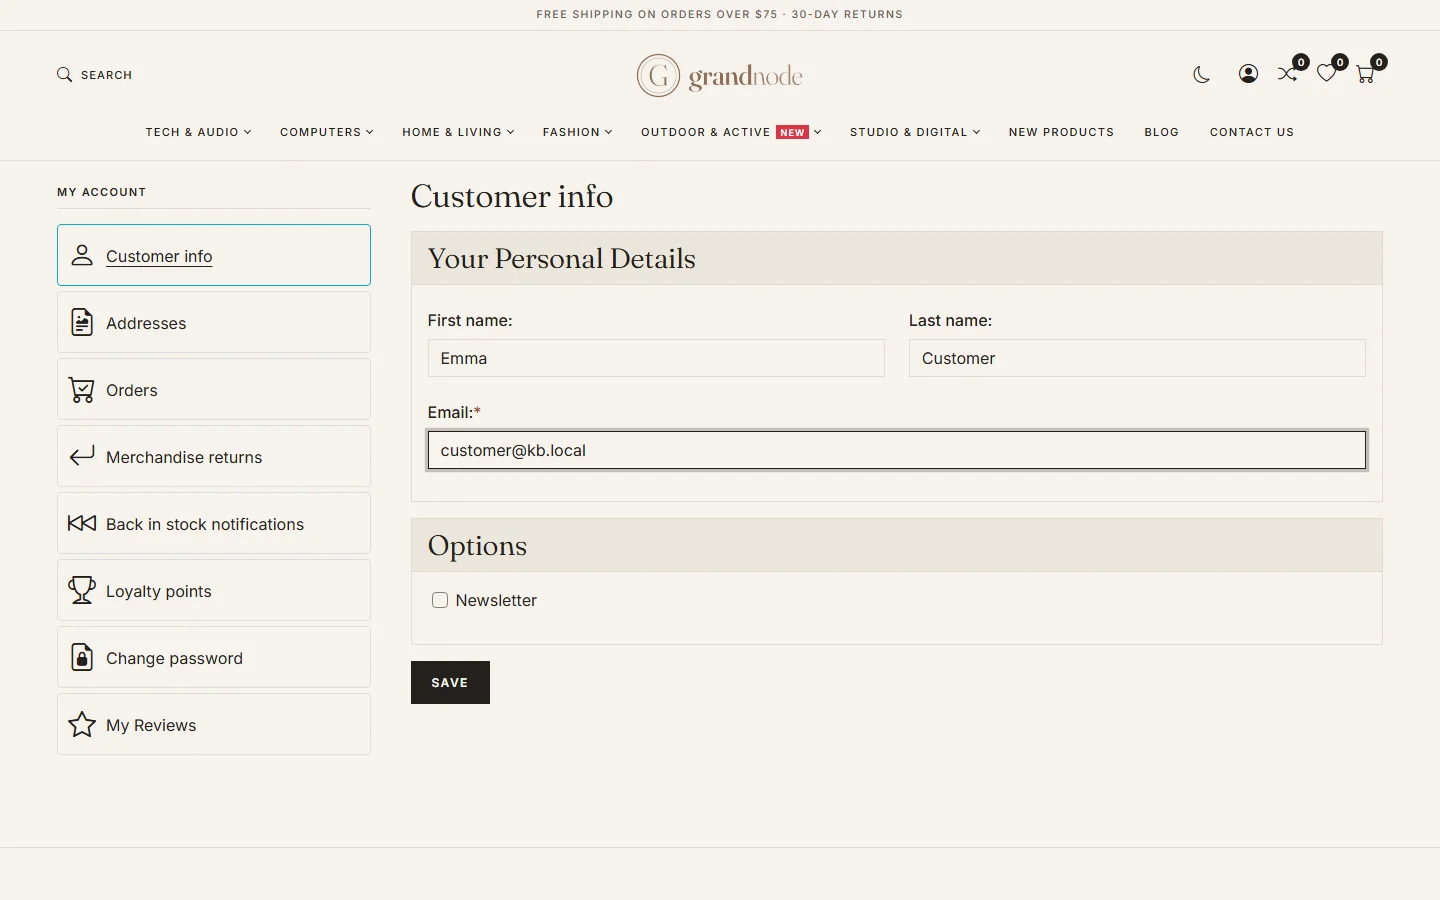Expand the Home & Living menu
Viewport: 1440px width, 900px height.
[458, 132]
